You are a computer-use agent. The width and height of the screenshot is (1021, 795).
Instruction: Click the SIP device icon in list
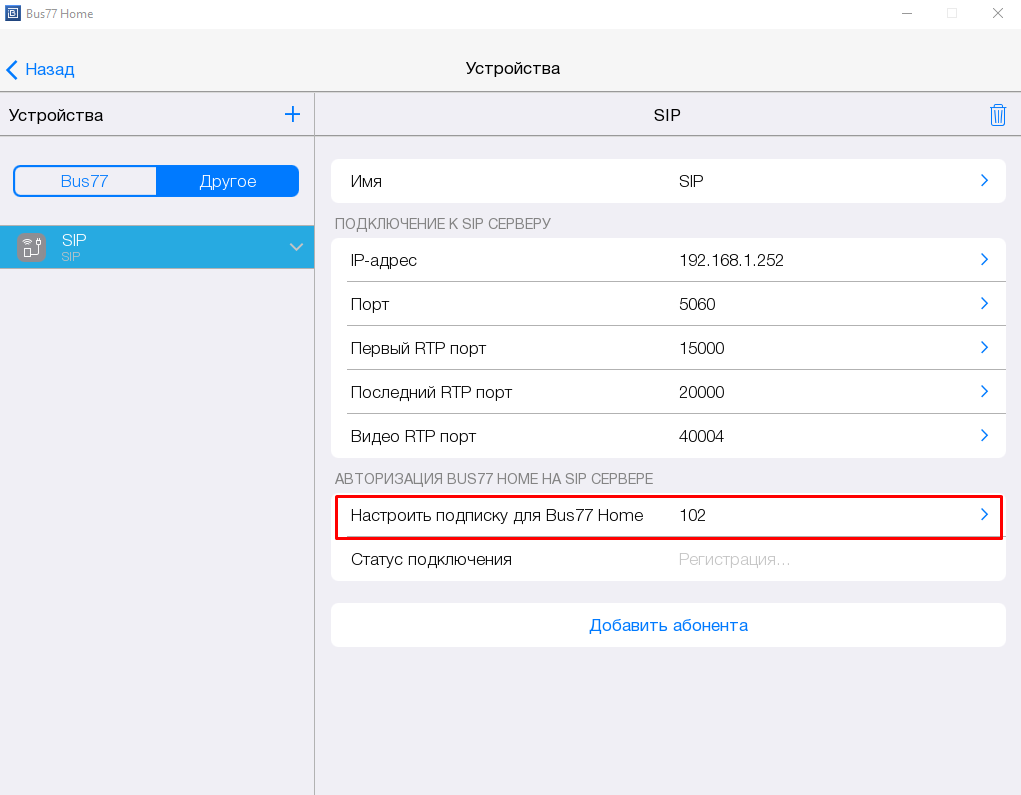[x=32, y=247]
